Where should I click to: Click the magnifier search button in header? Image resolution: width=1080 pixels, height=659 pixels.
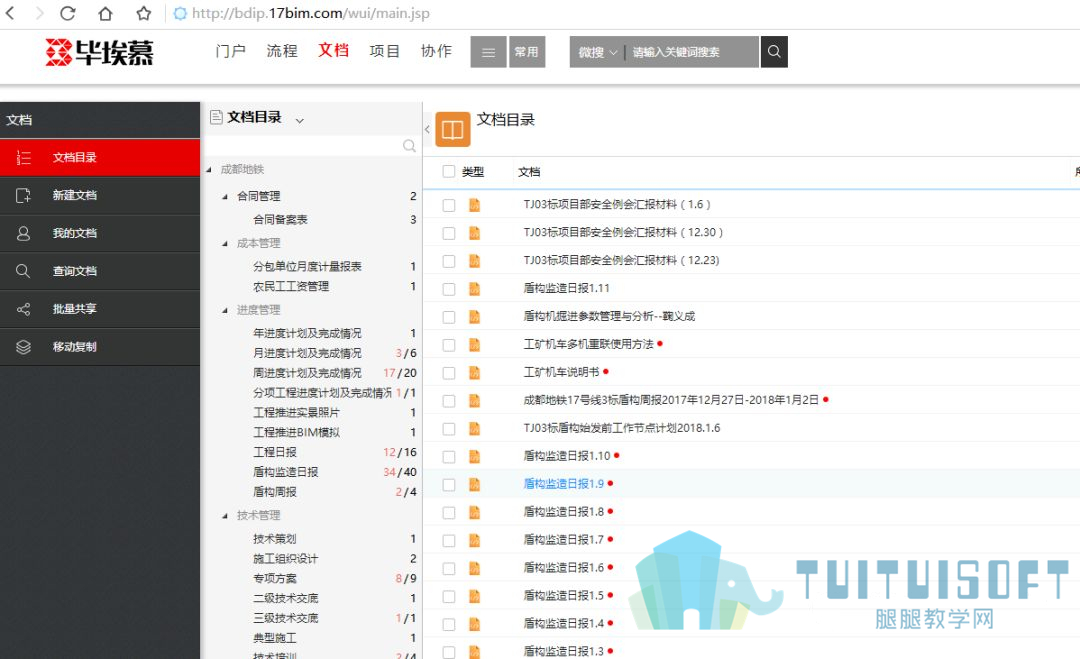click(x=774, y=52)
